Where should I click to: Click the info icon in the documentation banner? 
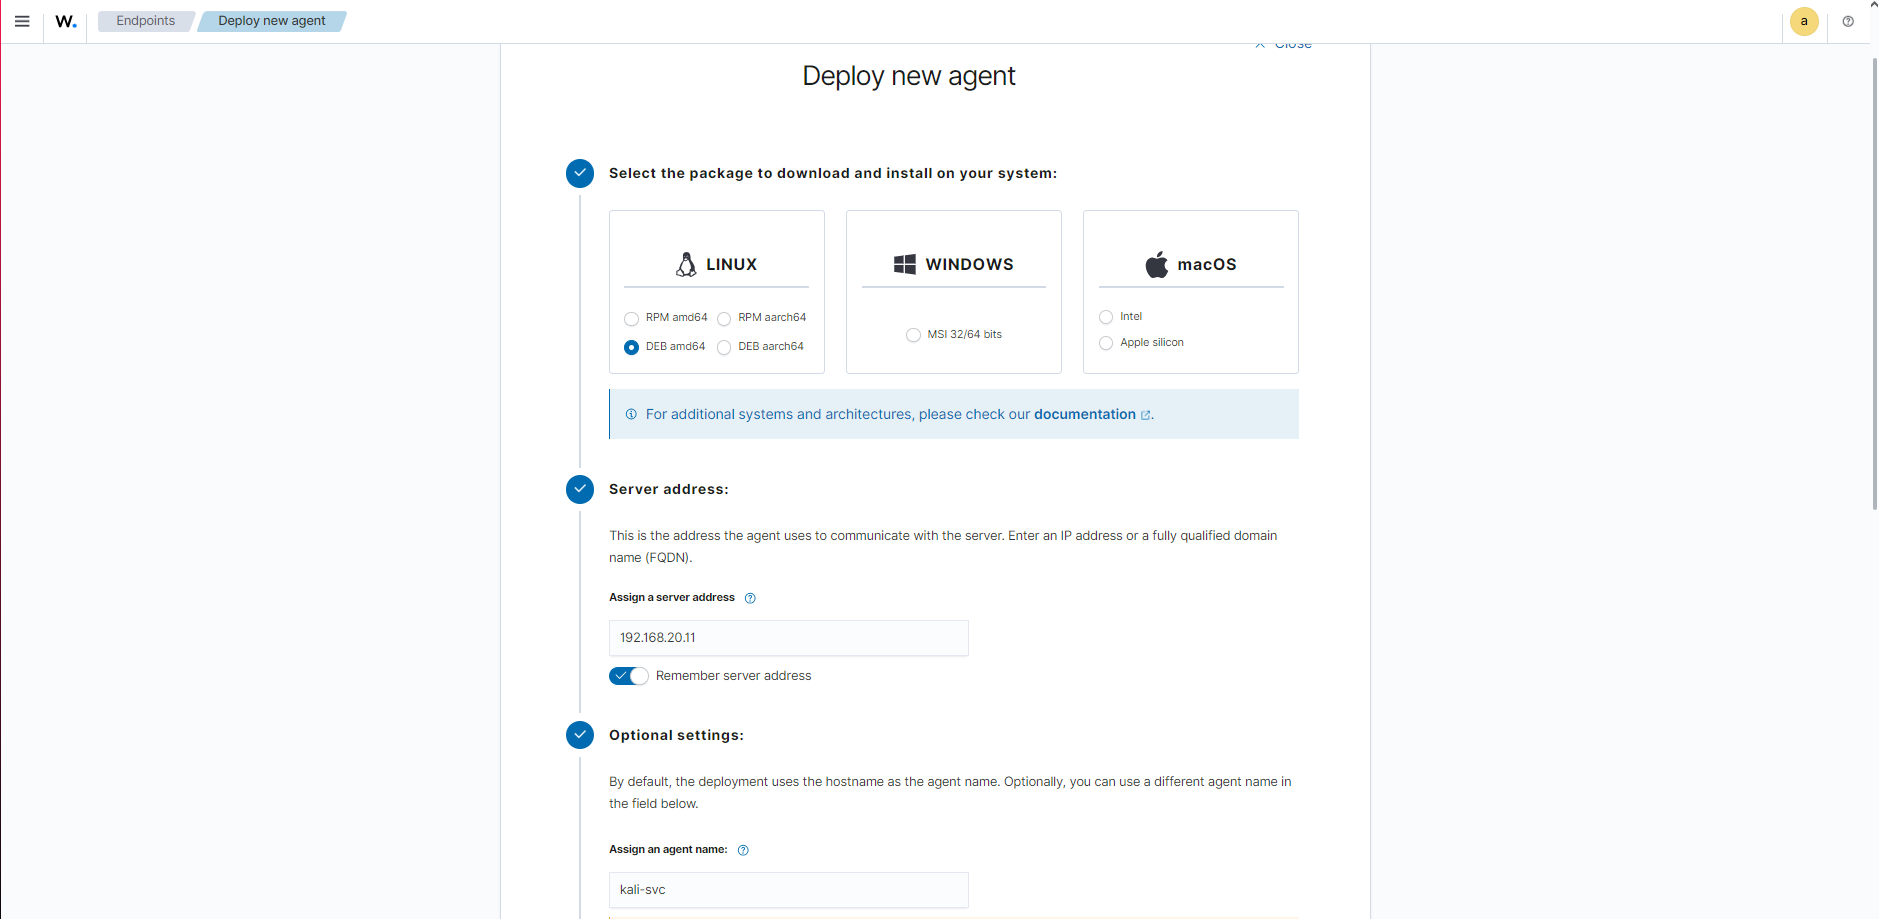[630, 413]
